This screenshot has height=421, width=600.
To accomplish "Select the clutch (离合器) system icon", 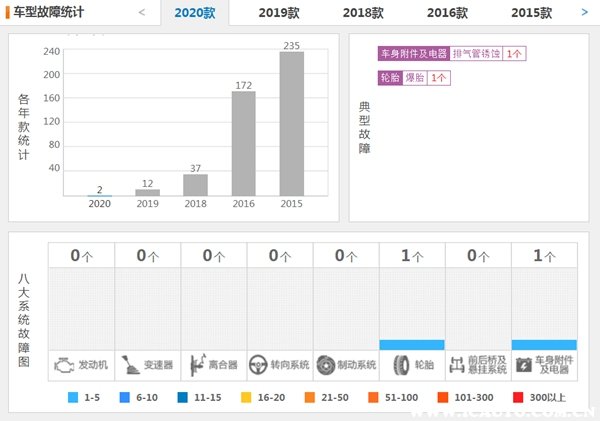I will coord(195,365).
